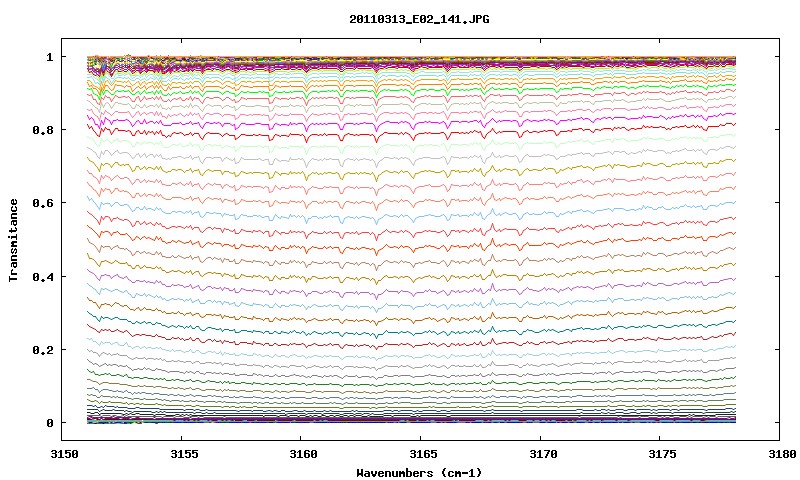Click the x-axis tick label 3165
Image resolution: width=800 pixels, height=480 pixels.
point(422,454)
